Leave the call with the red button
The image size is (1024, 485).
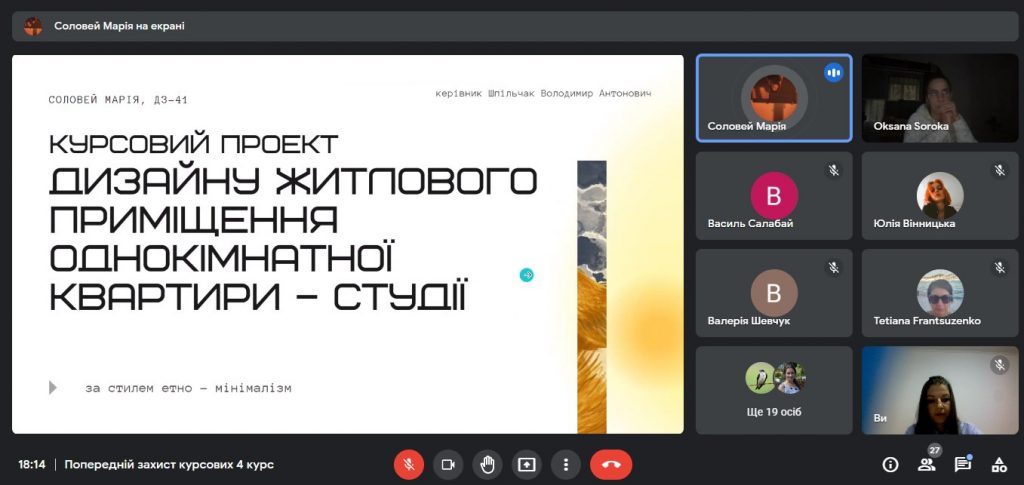pos(611,464)
